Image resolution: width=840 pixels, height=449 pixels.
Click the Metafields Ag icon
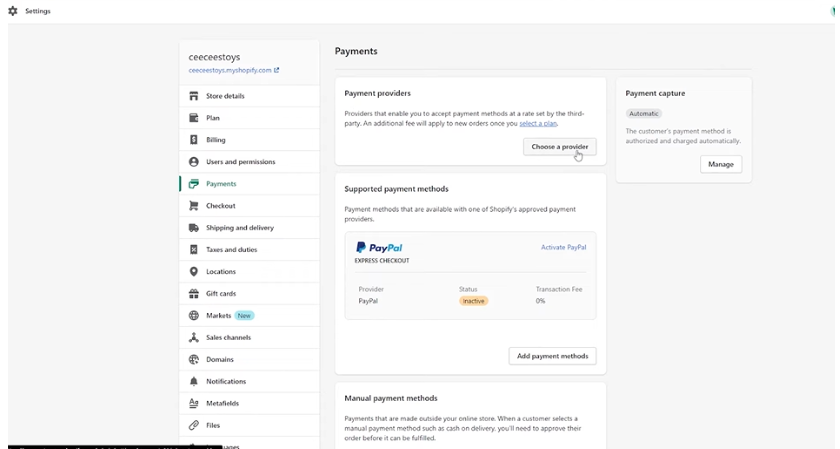(x=194, y=403)
